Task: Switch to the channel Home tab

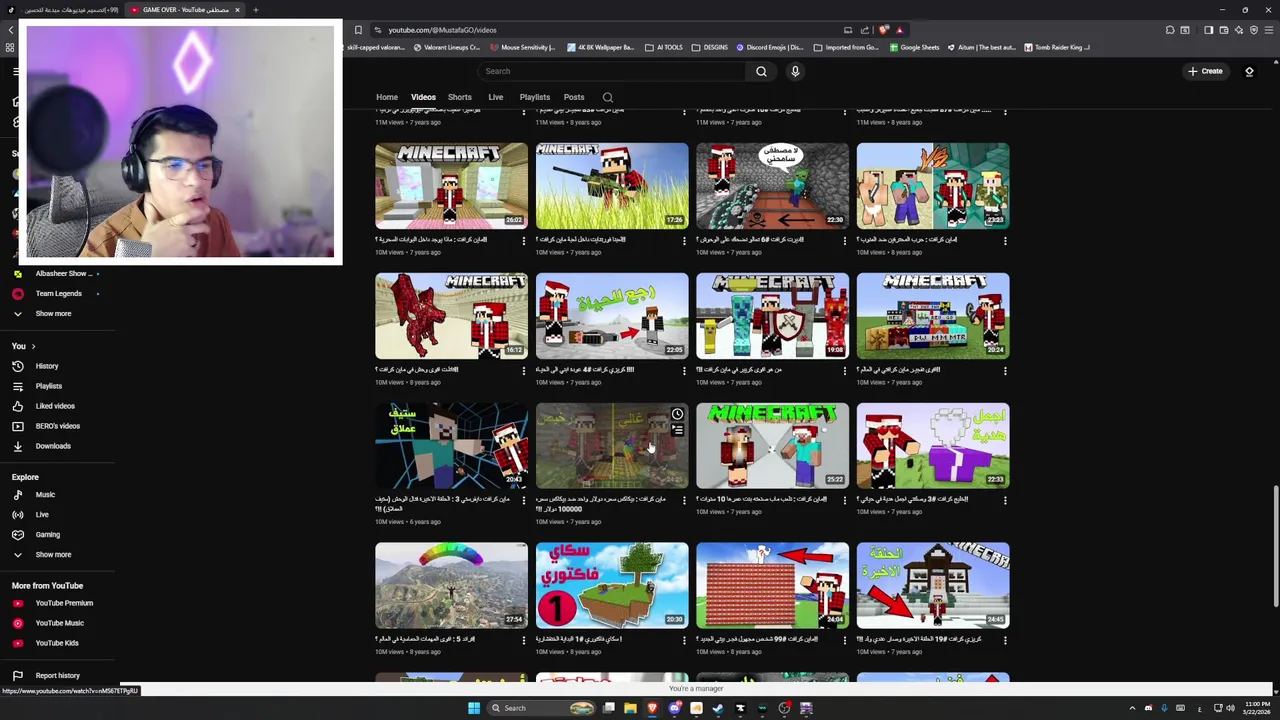Action: (387, 97)
